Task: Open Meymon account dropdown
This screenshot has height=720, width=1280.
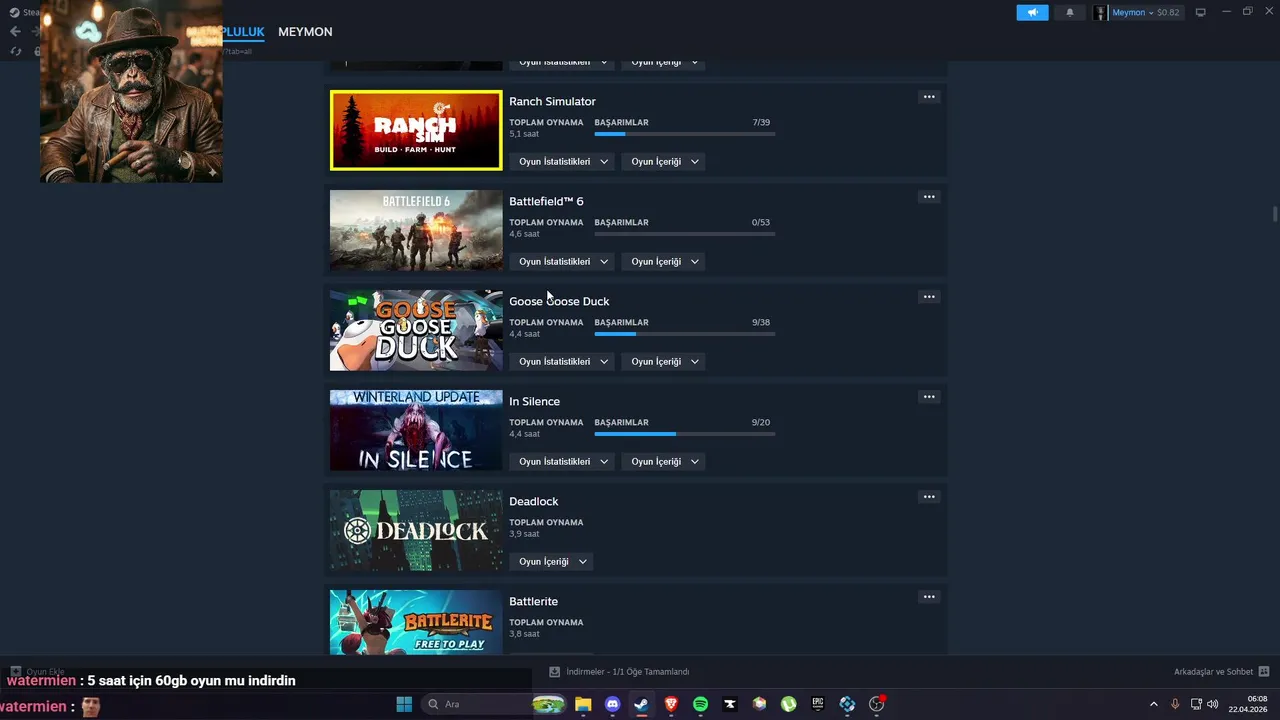Action: pyautogui.click(x=1146, y=12)
